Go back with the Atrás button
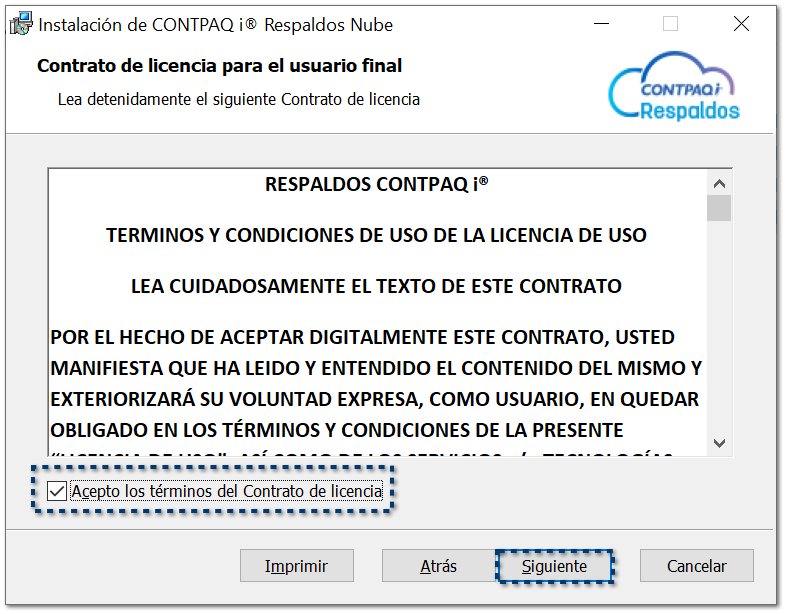786x614 pixels. (438, 566)
